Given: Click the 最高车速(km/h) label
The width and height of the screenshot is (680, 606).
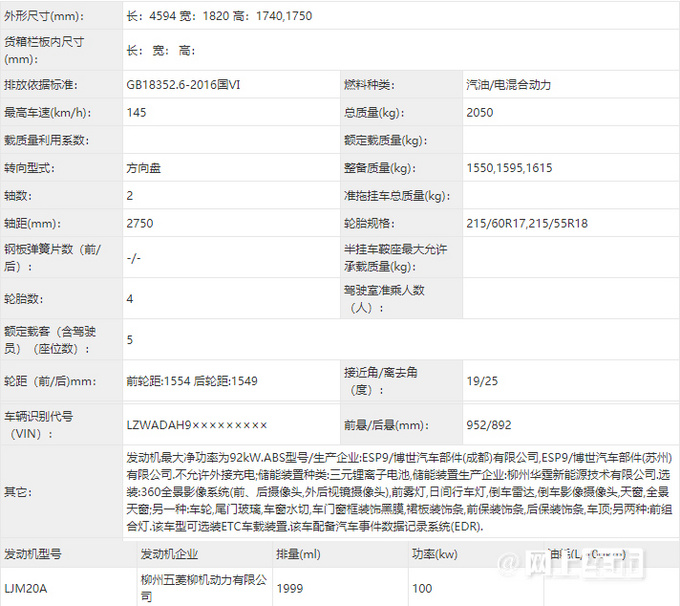Looking at the screenshot, I should click(48, 113).
